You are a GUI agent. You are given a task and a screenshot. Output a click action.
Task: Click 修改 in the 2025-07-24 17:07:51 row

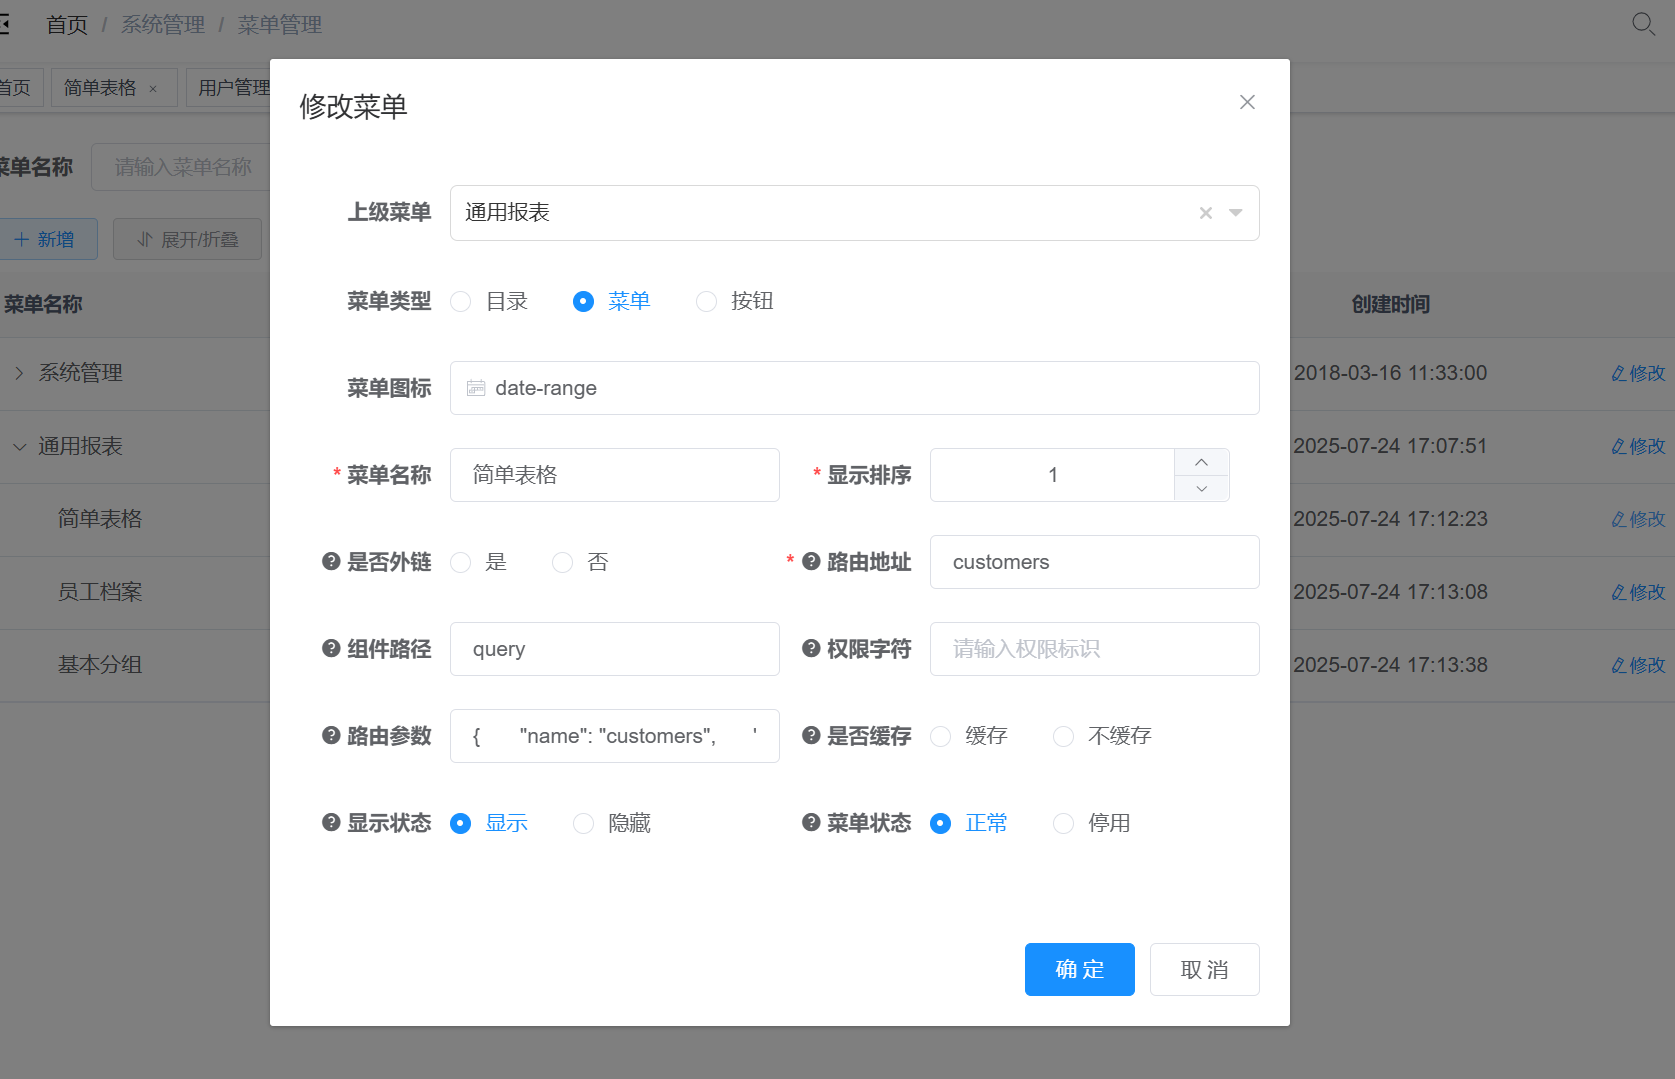pyautogui.click(x=1638, y=446)
